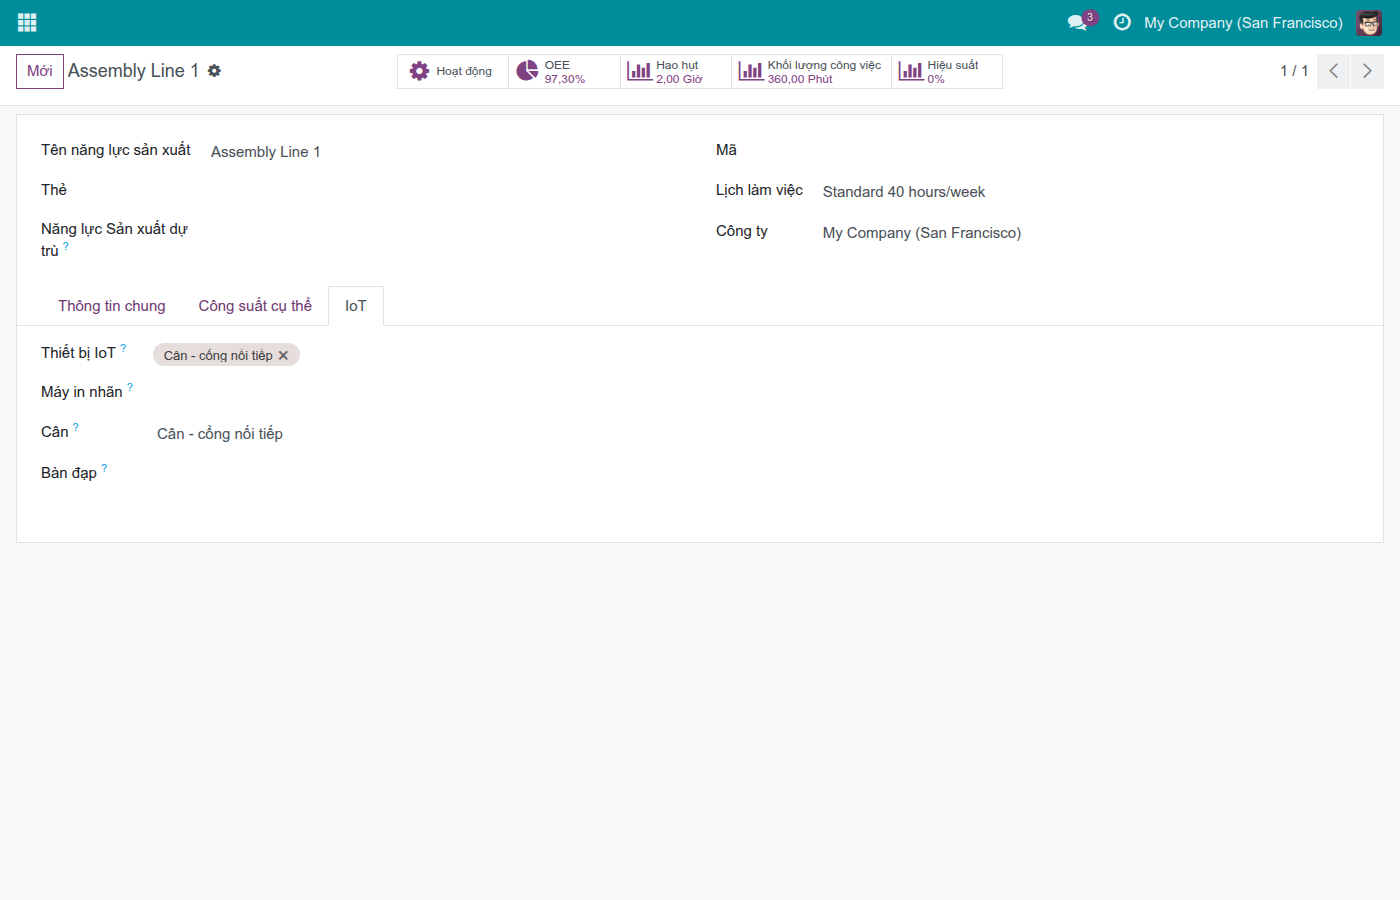Open the apps grid menu icon

click(27, 22)
